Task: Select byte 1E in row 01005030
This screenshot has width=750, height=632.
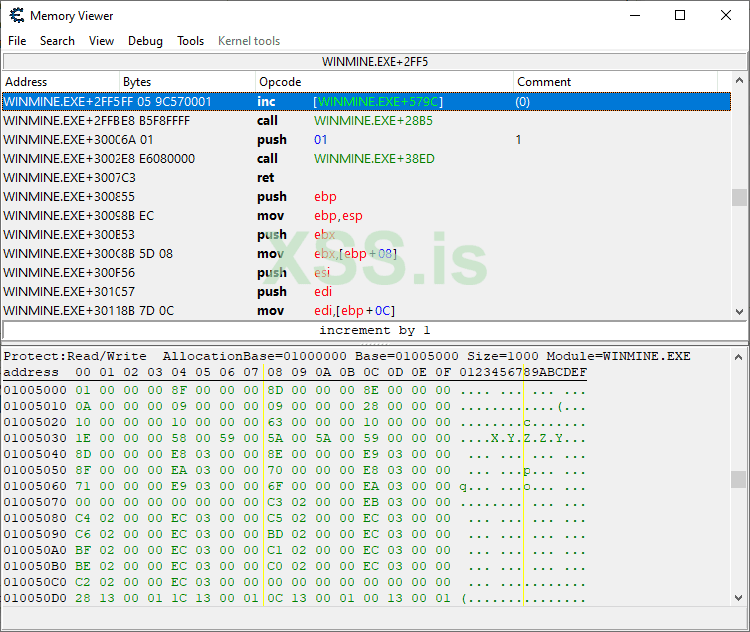Action: (x=83, y=438)
